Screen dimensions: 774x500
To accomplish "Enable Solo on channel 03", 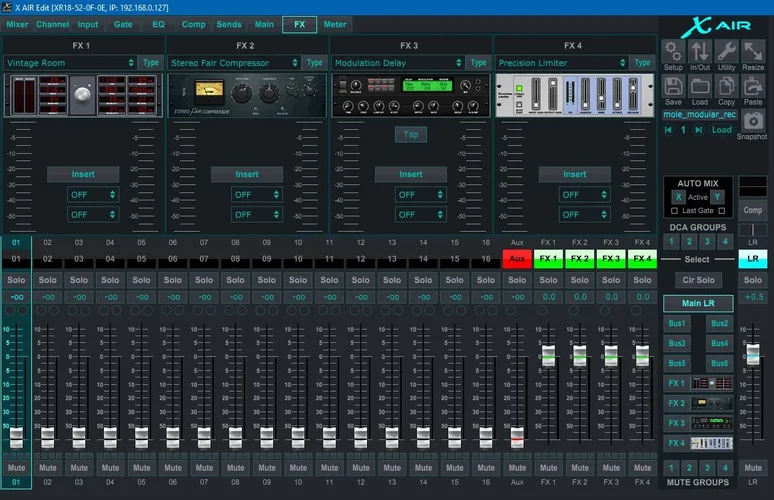I will point(78,280).
